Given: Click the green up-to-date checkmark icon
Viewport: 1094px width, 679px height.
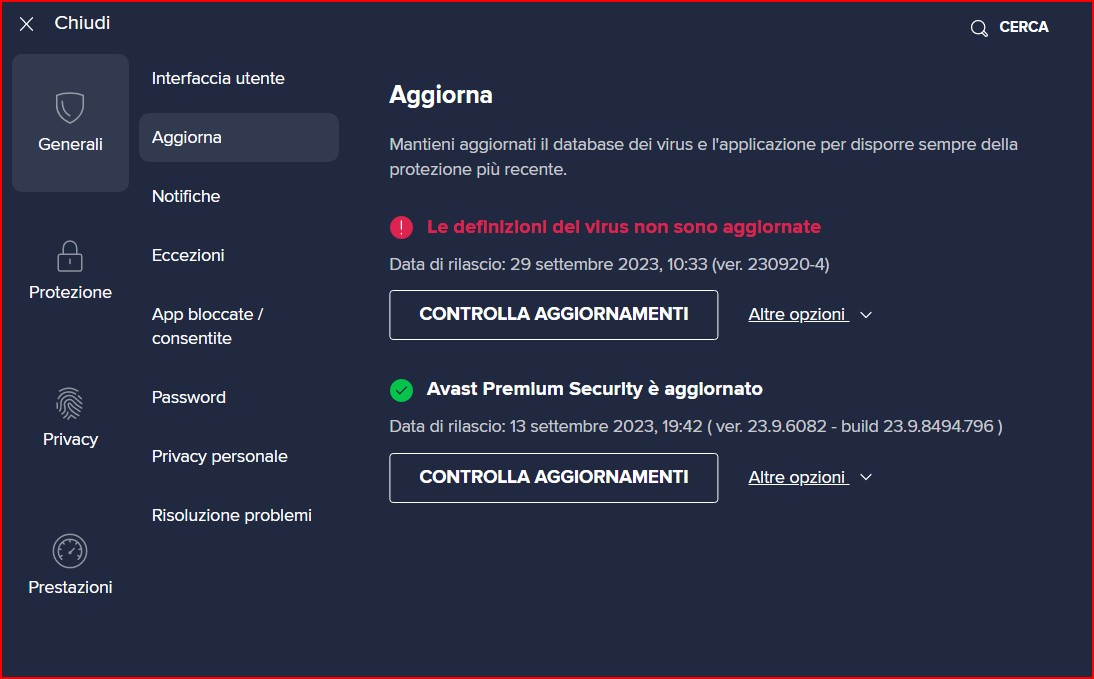Looking at the screenshot, I should 401,390.
